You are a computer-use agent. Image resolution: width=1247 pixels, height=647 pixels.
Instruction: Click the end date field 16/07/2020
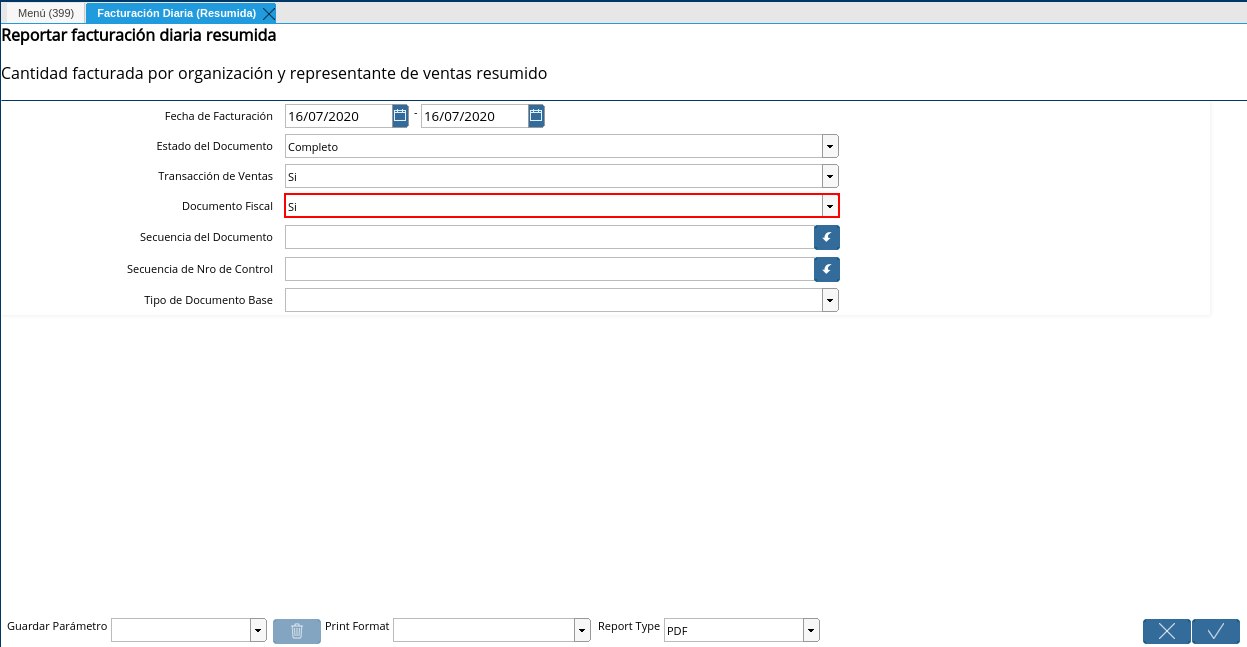pos(474,116)
